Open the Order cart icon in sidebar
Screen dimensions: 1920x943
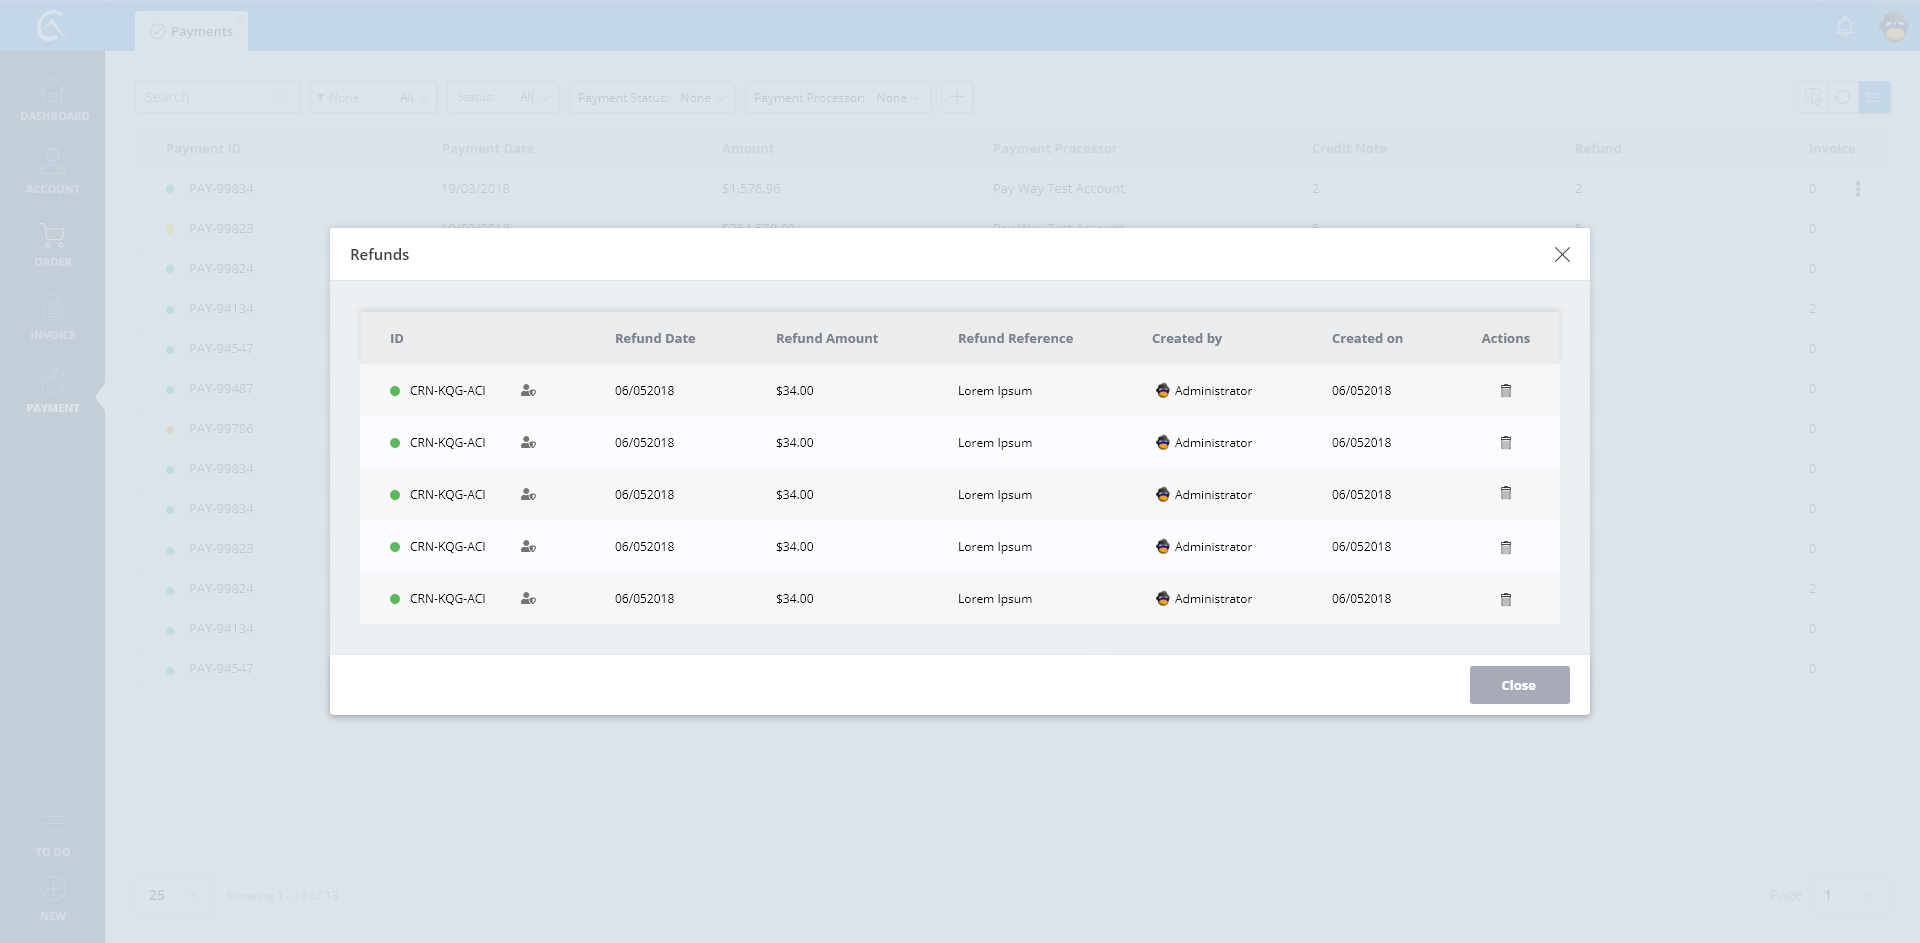(x=53, y=245)
